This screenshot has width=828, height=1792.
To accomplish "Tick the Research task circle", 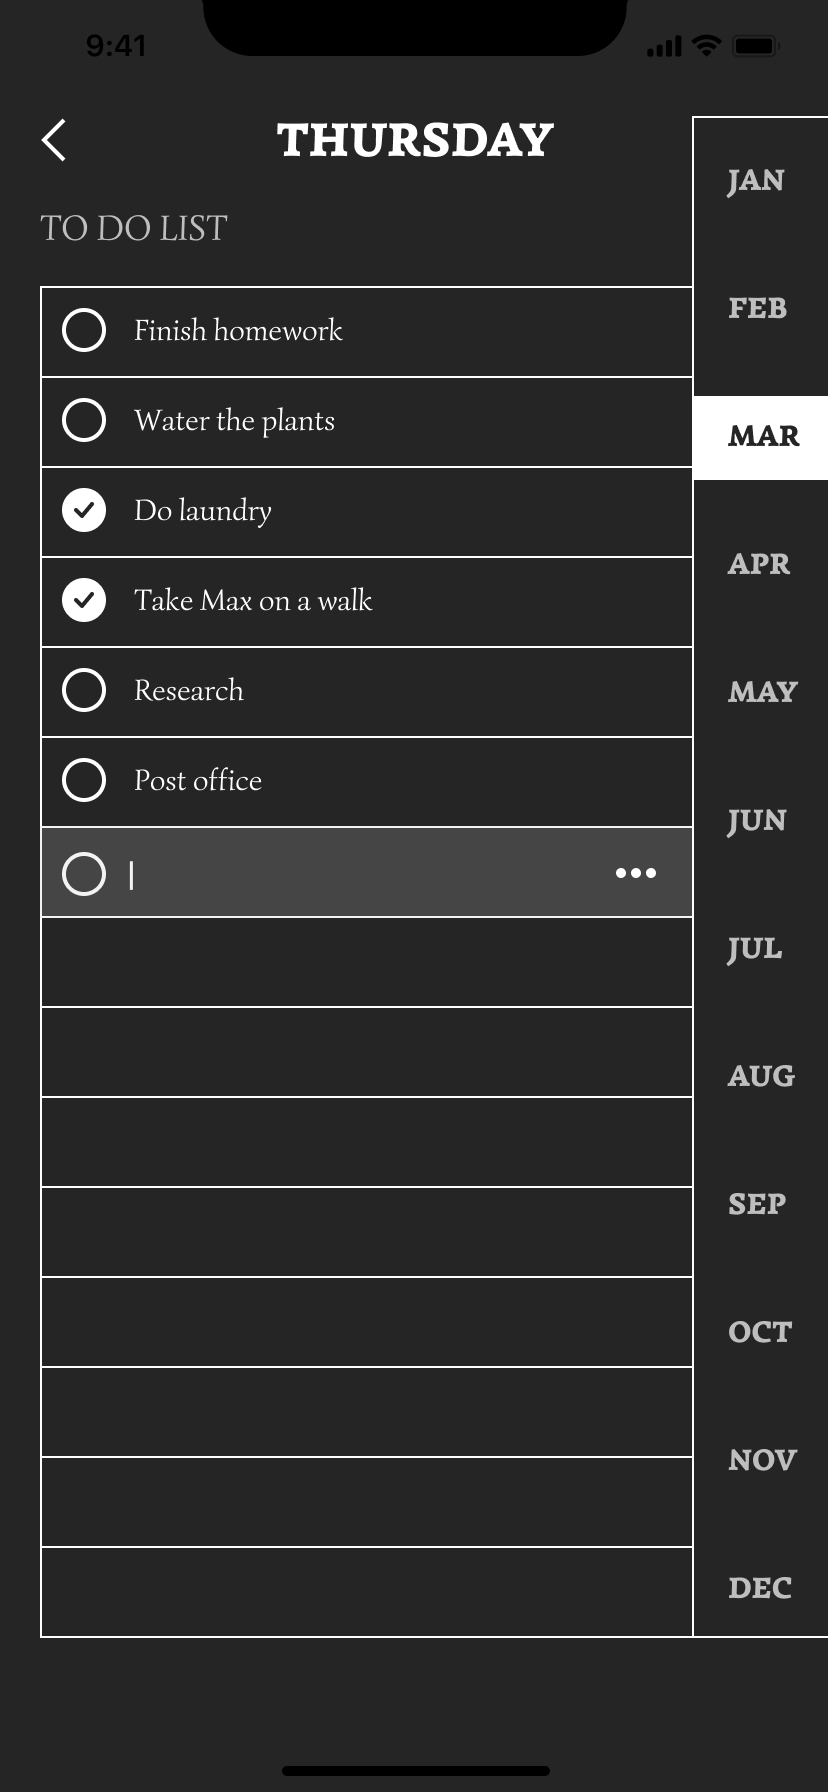I will tap(84, 691).
